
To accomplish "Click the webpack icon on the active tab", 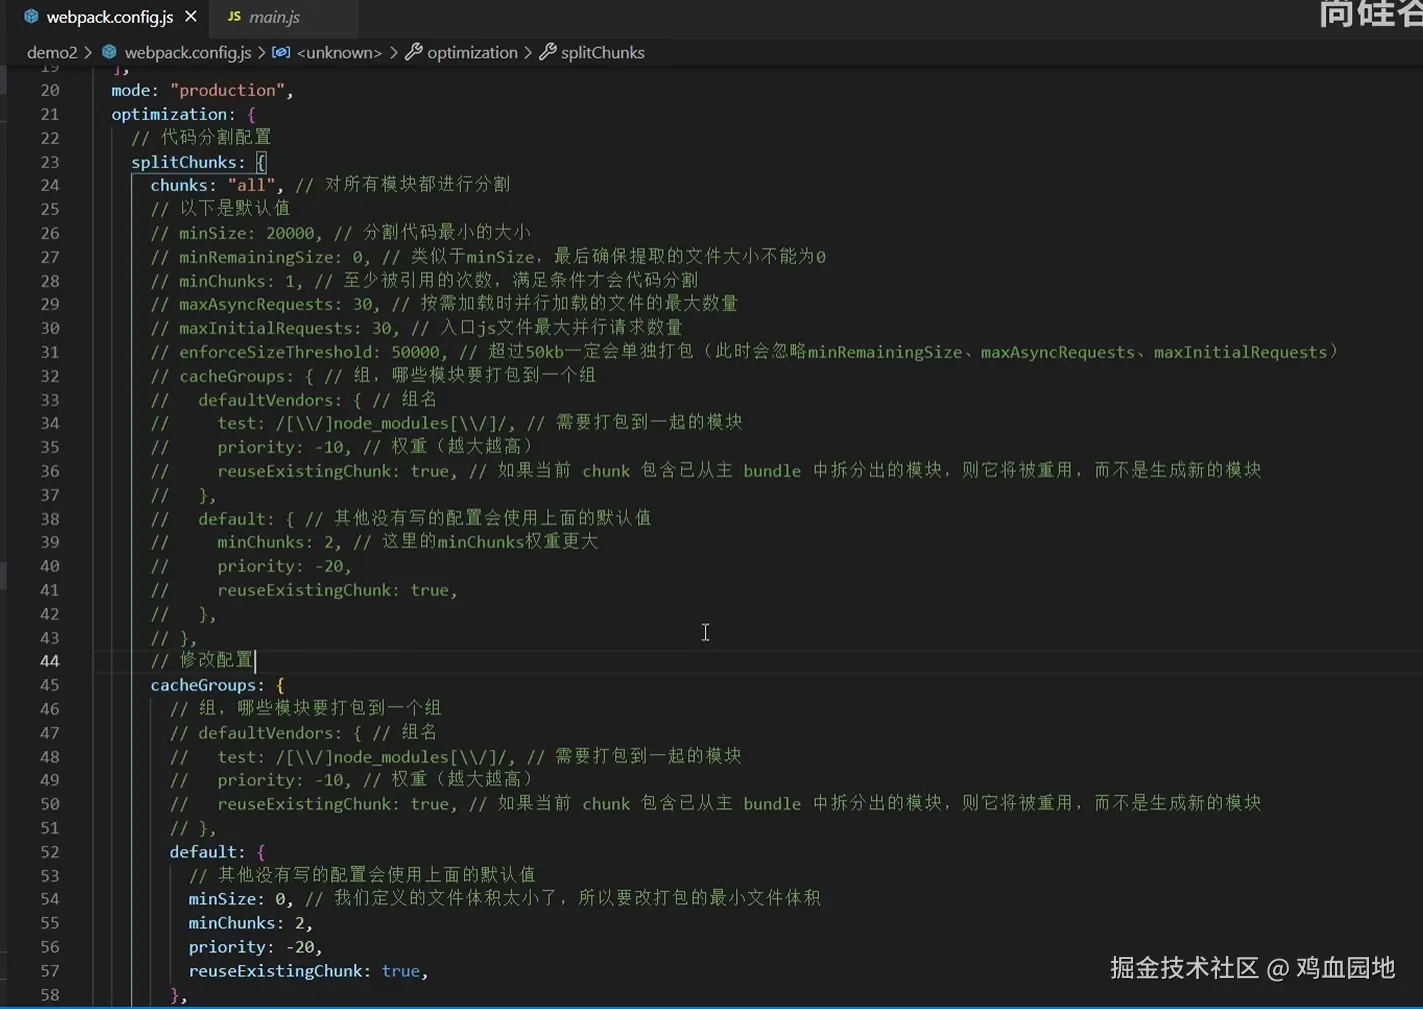I will click(31, 17).
